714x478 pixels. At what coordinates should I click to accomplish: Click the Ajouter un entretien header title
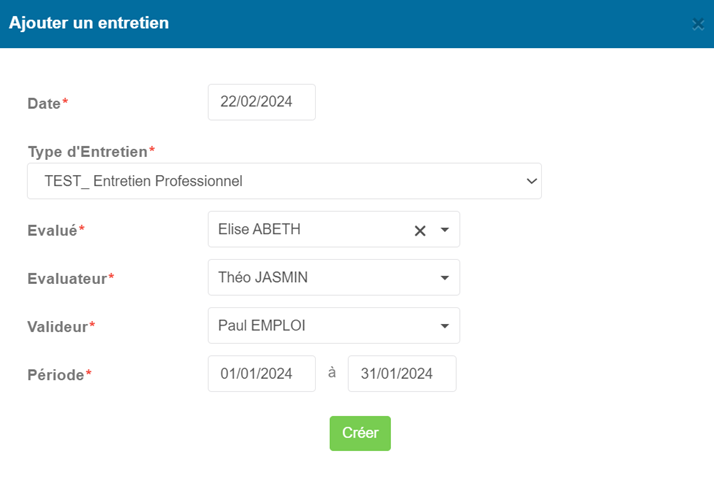pyautogui.click(x=89, y=23)
